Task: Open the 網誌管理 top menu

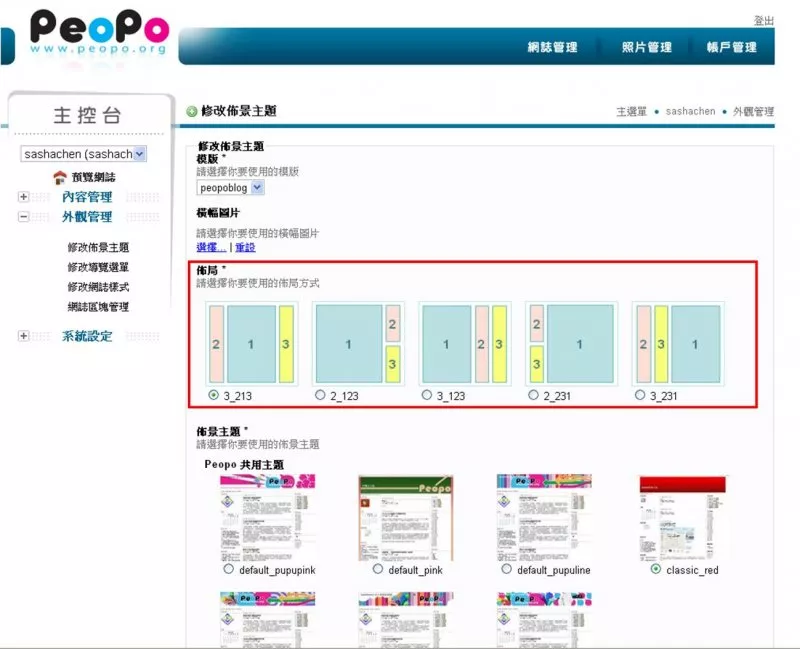Action: click(553, 47)
